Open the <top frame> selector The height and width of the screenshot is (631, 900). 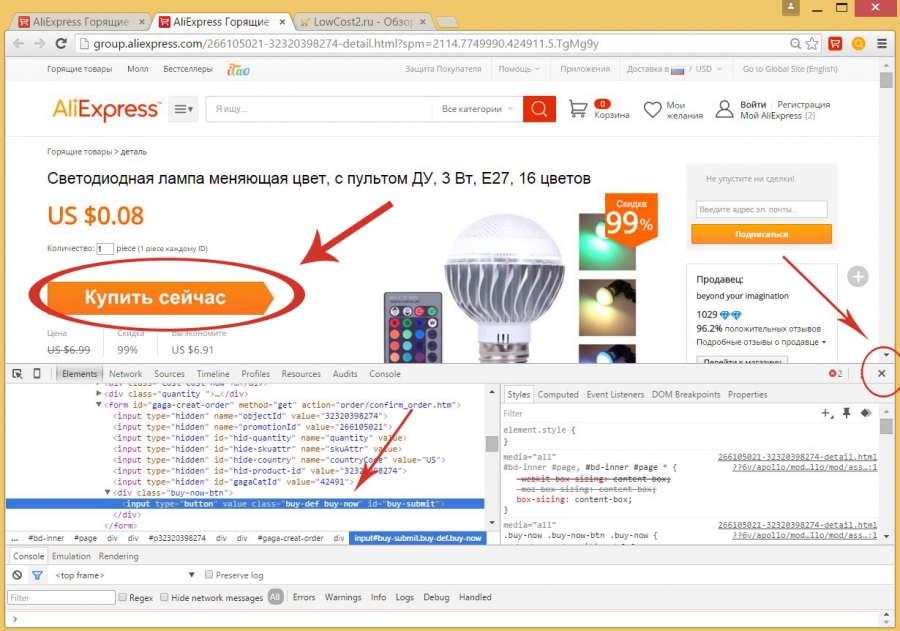click(125, 575)
